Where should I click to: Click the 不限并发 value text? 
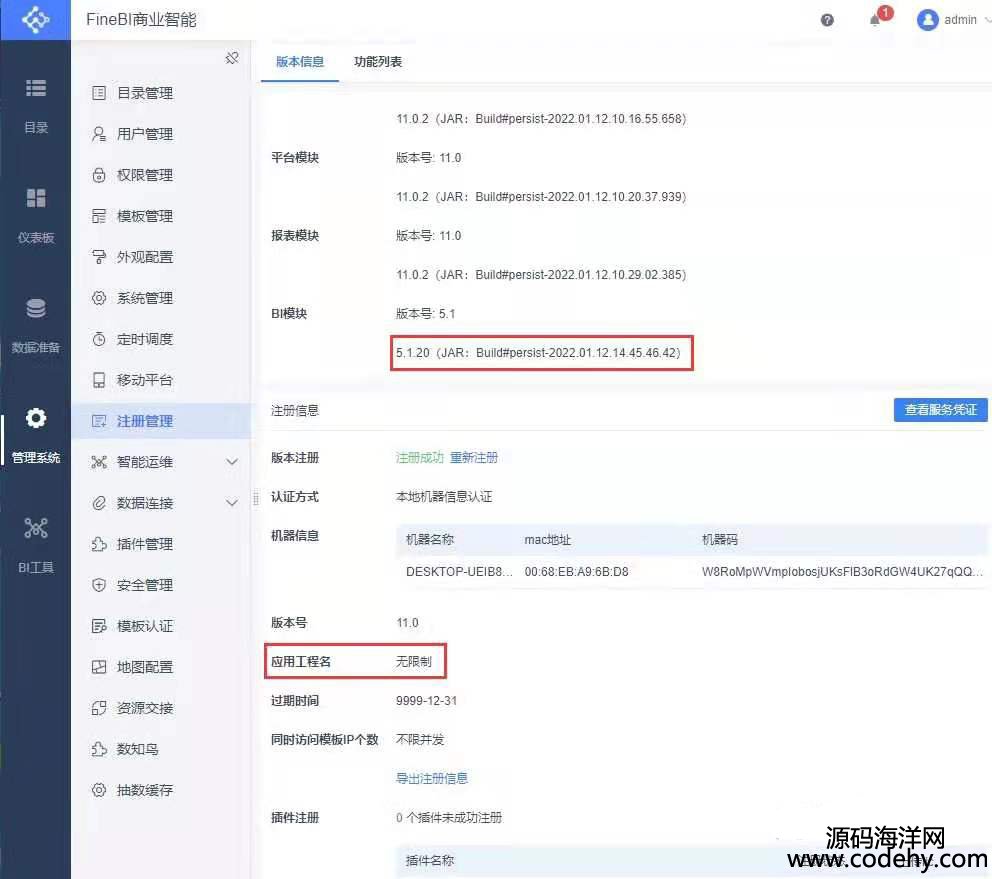[420, 739]
